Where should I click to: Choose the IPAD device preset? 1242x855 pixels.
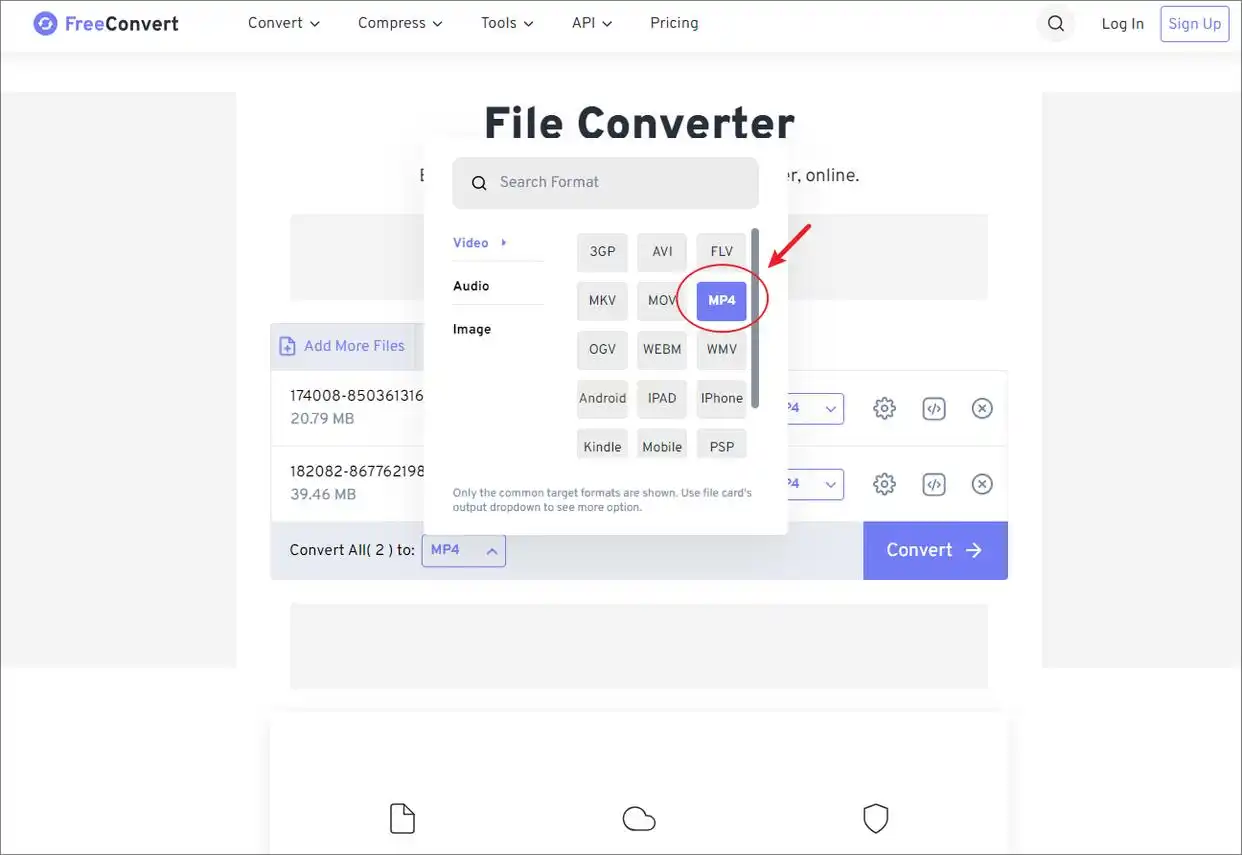coord(662,399)
